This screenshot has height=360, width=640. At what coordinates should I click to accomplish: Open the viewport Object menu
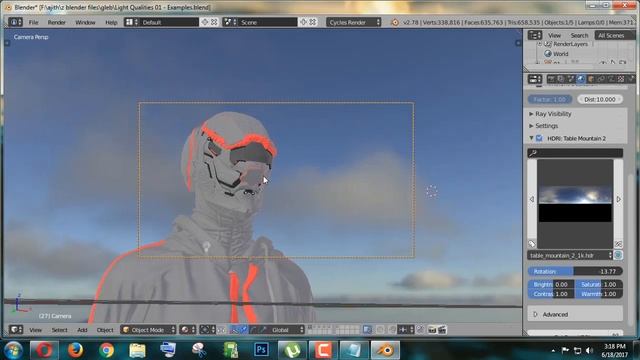click(x=105, y=330)
